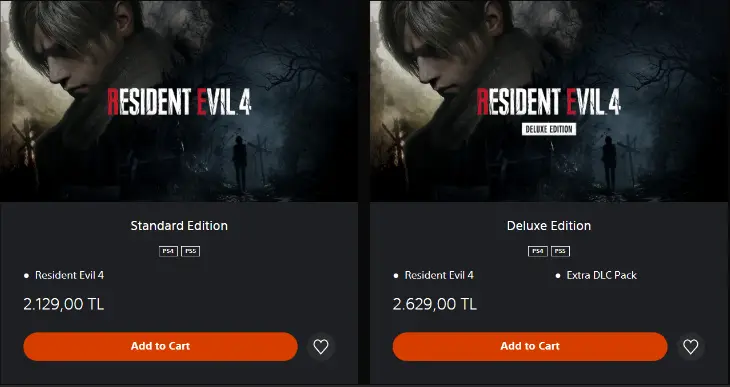Click the 2.629,00 TL price
The image size is (730, 387).
435,305
